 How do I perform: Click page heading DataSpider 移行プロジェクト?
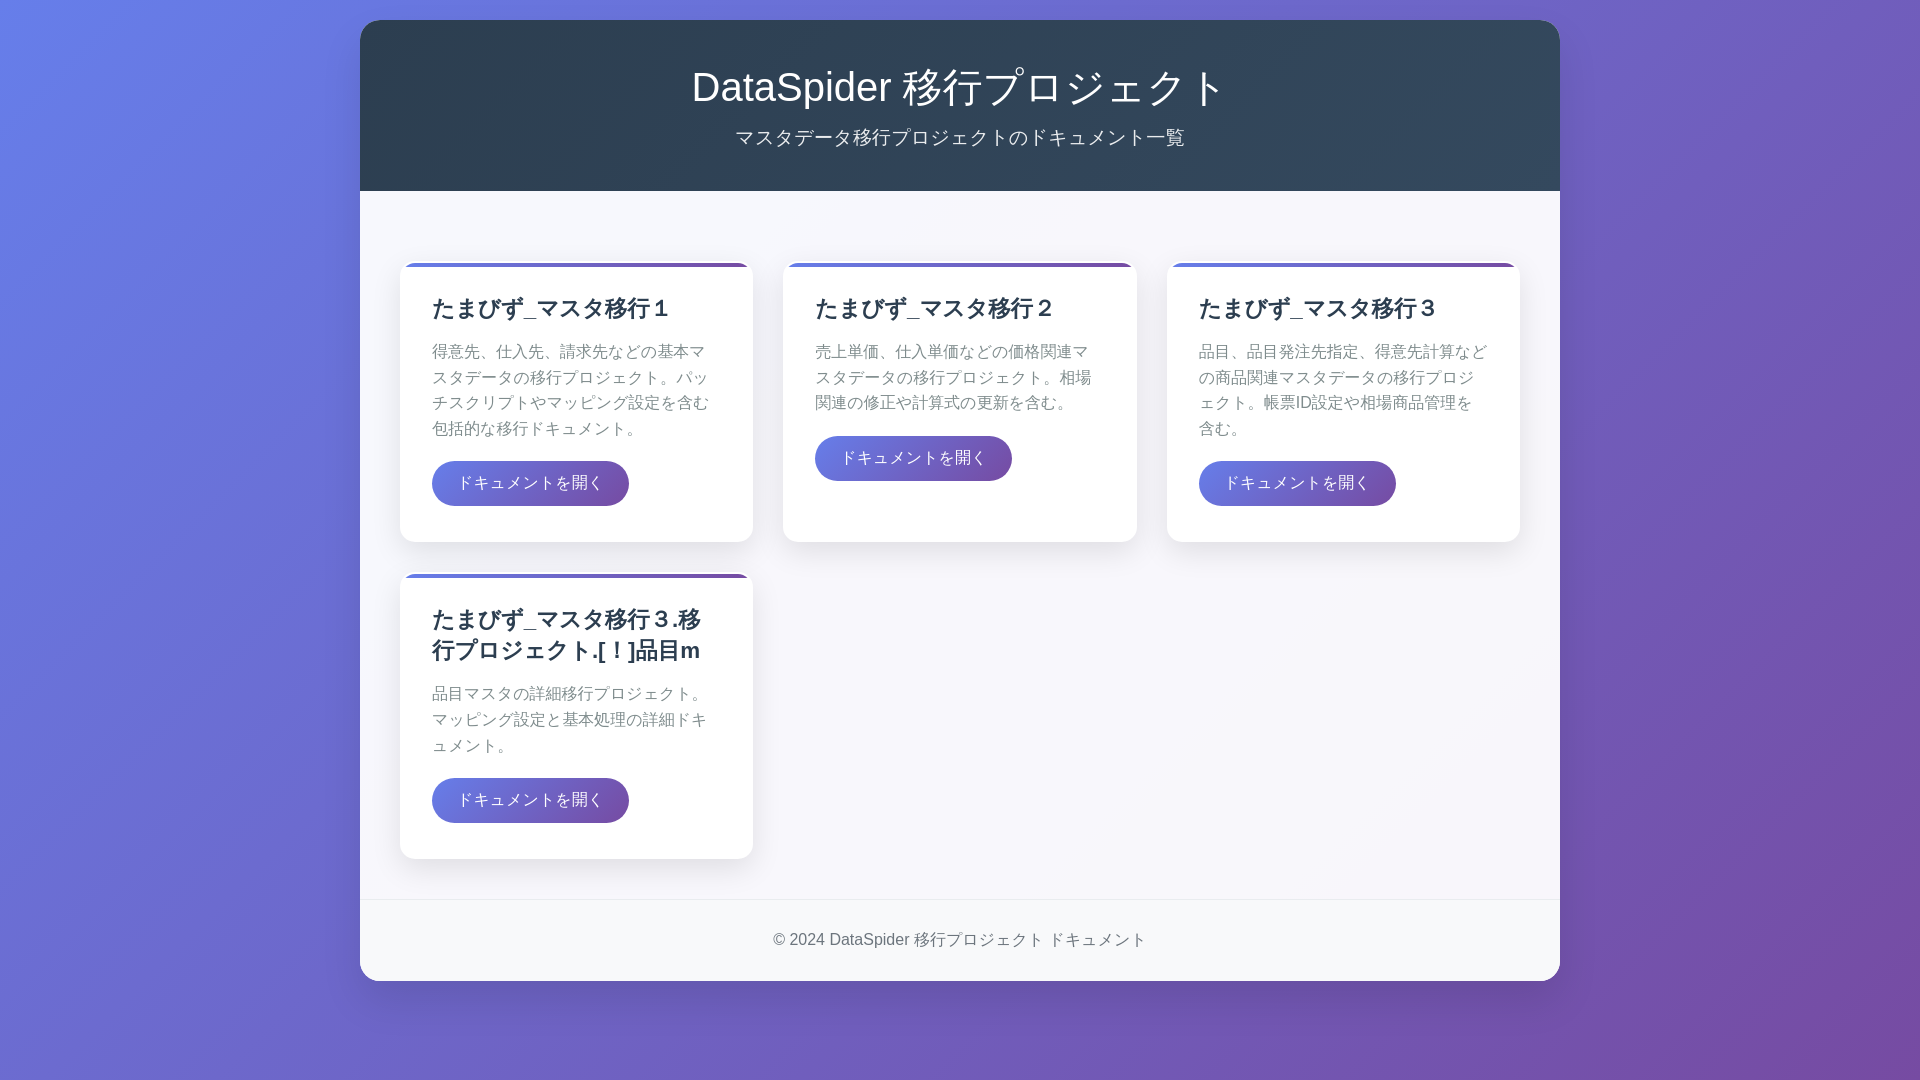pos(959,87)
